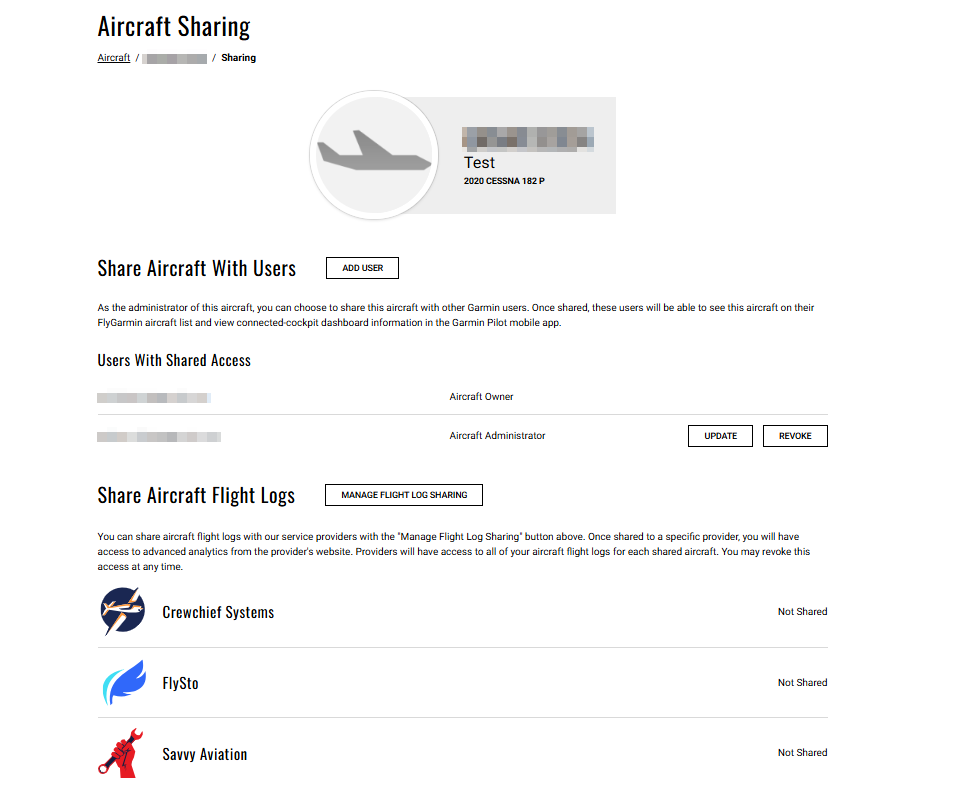
Task: Click Not Shared status for FlySto
Action: (803, 683)
